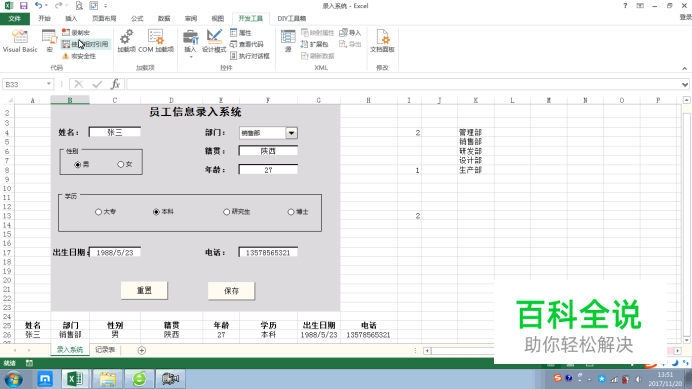Open Macro Security (宏安全性)
Screen dimensions: 692x389
(79, 56)
